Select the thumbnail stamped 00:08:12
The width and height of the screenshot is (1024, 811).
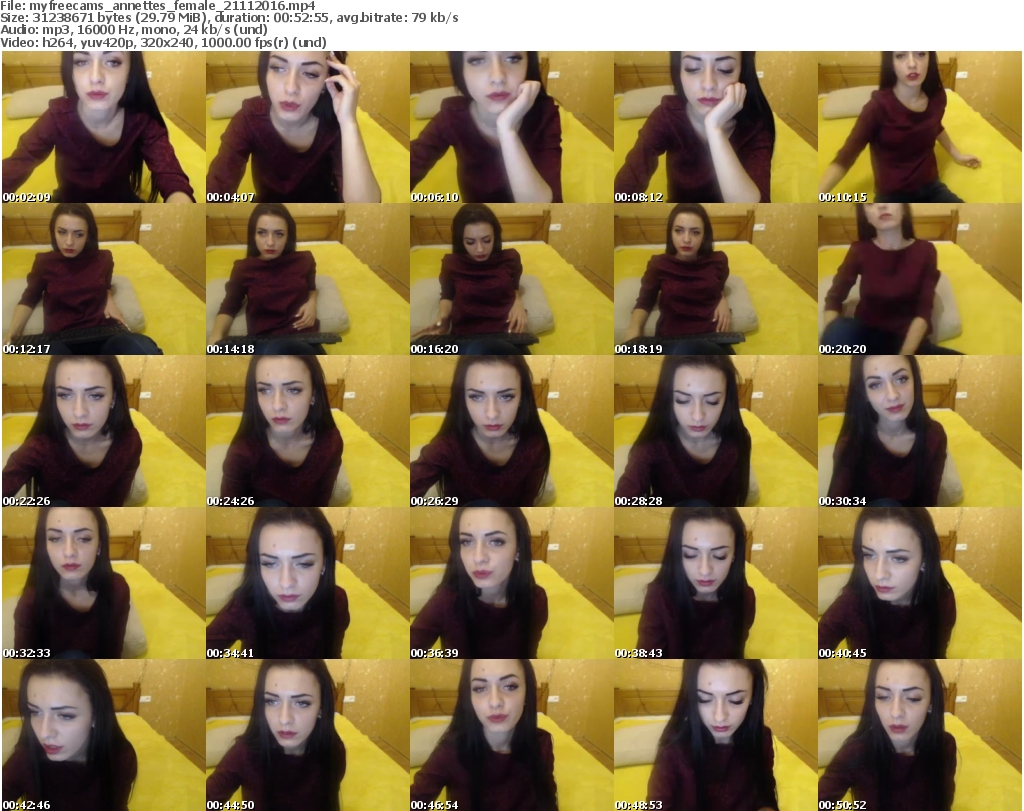point(715,127)
